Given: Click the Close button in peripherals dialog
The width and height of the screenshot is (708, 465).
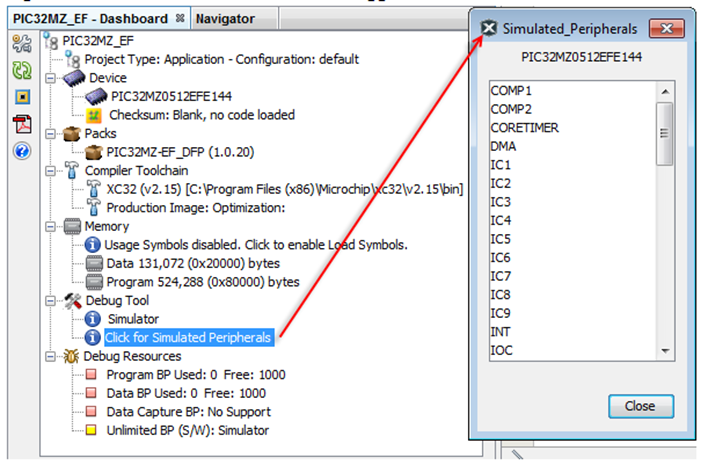Looking at the screenshot, I should 641,406.
